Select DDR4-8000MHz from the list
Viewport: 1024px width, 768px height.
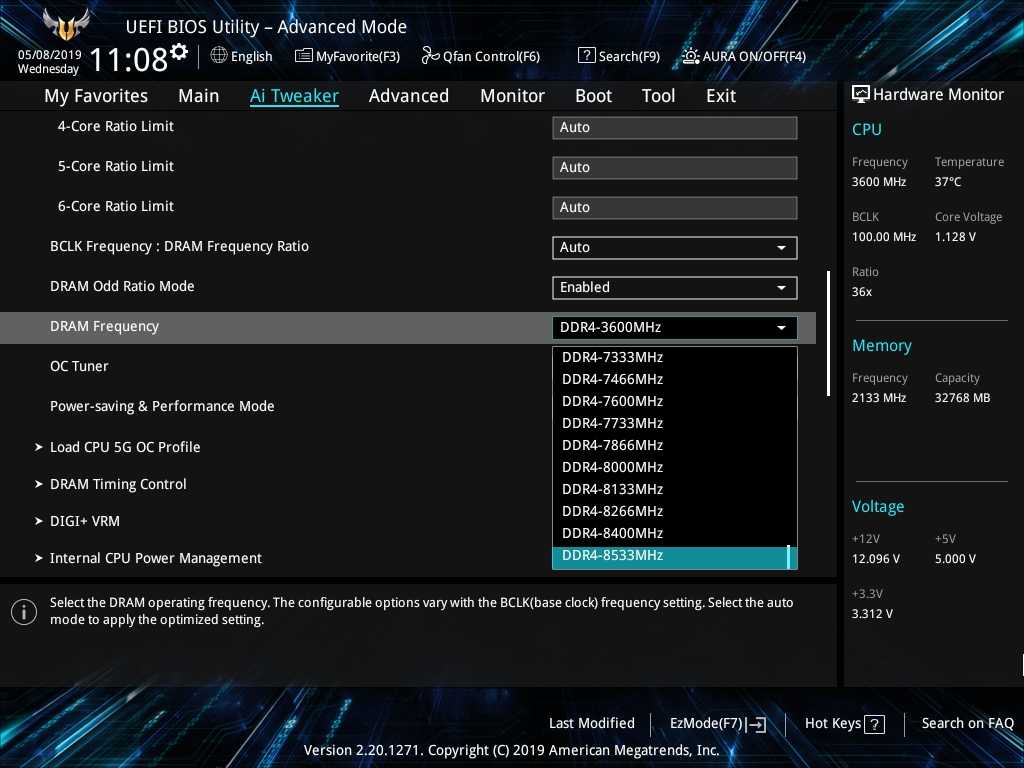612,467
